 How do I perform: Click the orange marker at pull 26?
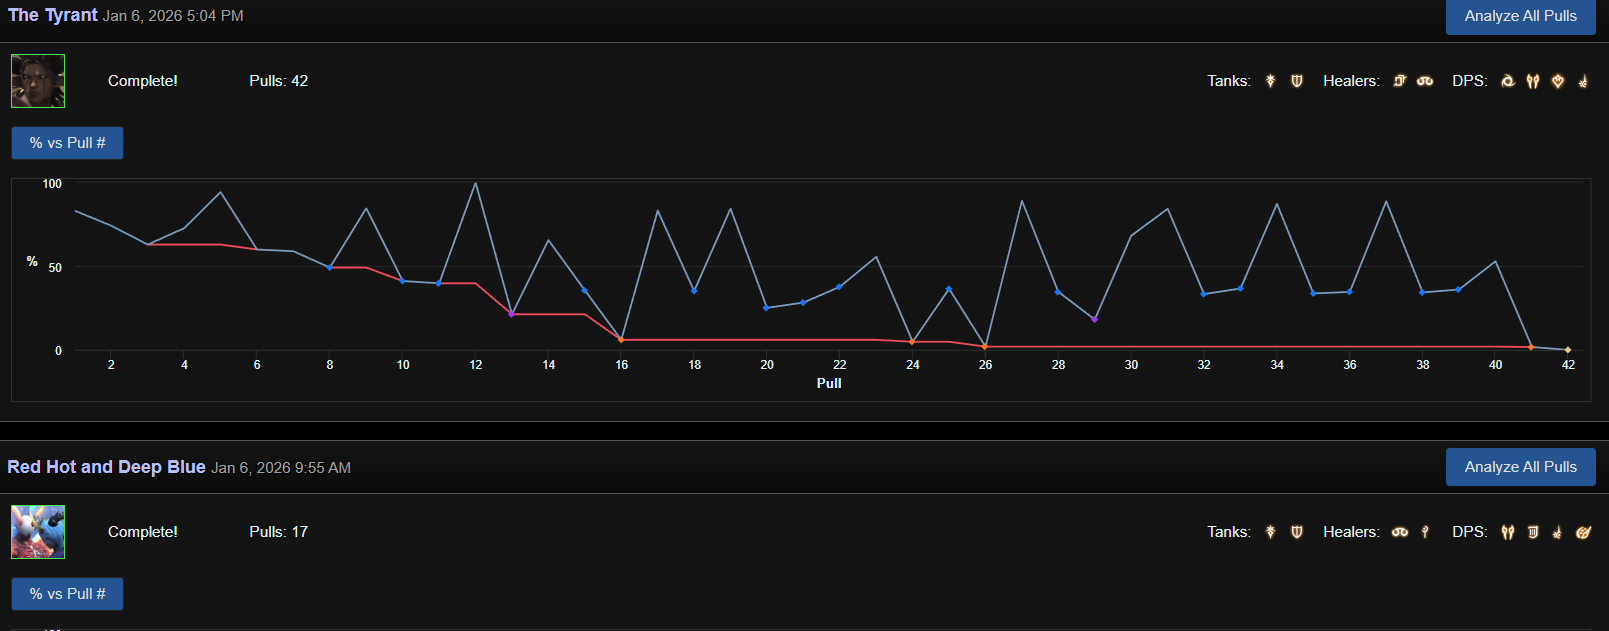tap(985, 347)
